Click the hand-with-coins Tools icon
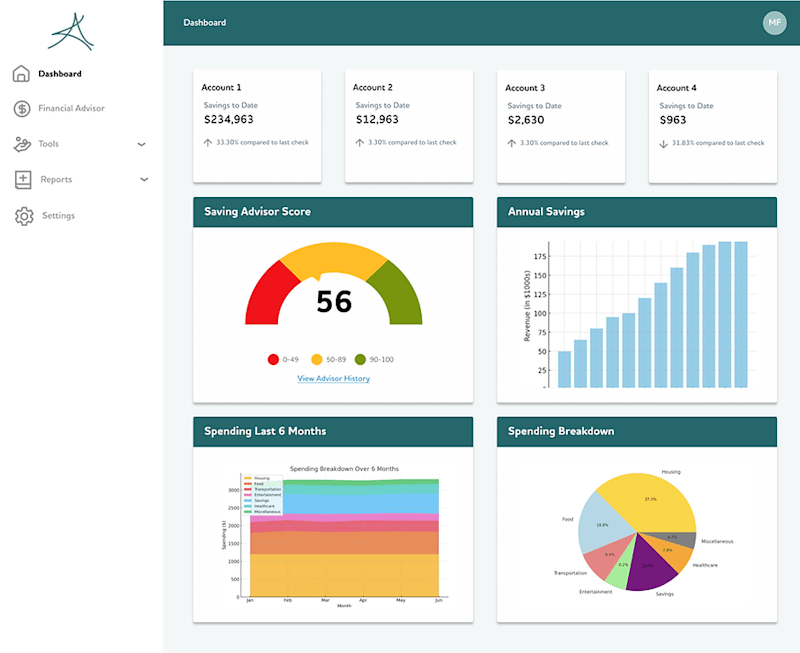 22,144
